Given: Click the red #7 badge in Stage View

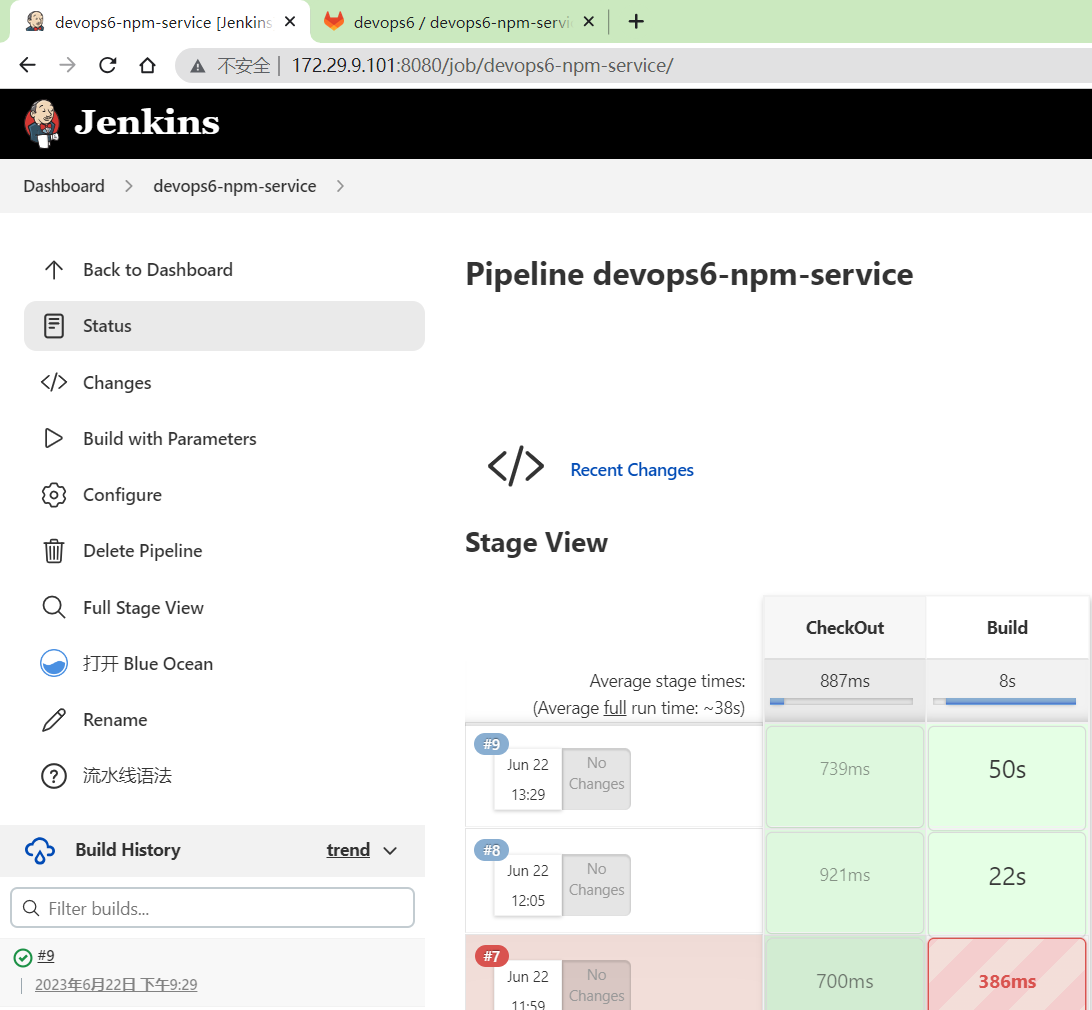Looking at the screenshot, I should [492, 956].
